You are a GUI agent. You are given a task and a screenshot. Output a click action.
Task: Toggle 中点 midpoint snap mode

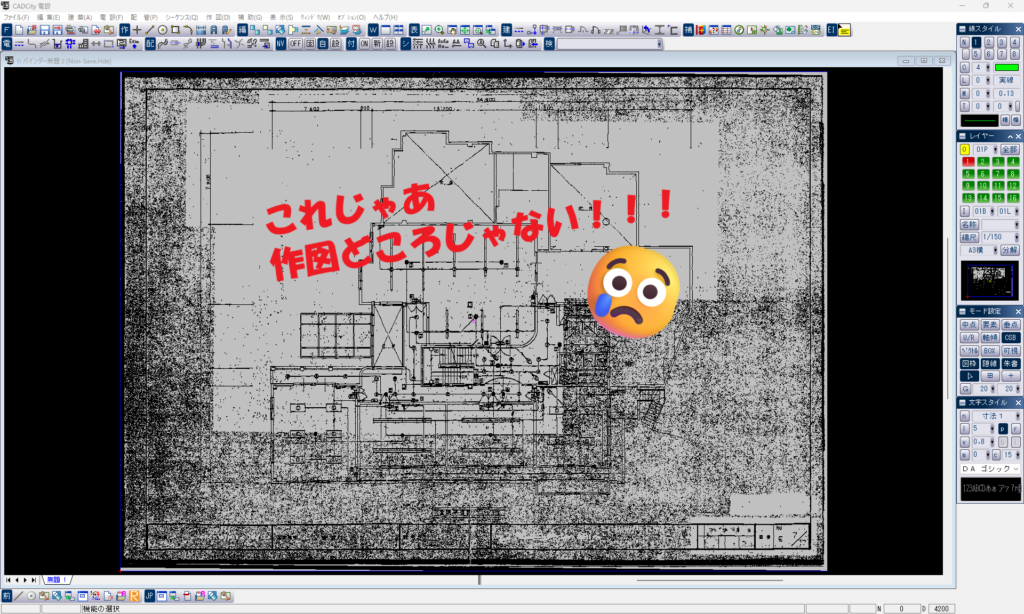tap(968, 325)
